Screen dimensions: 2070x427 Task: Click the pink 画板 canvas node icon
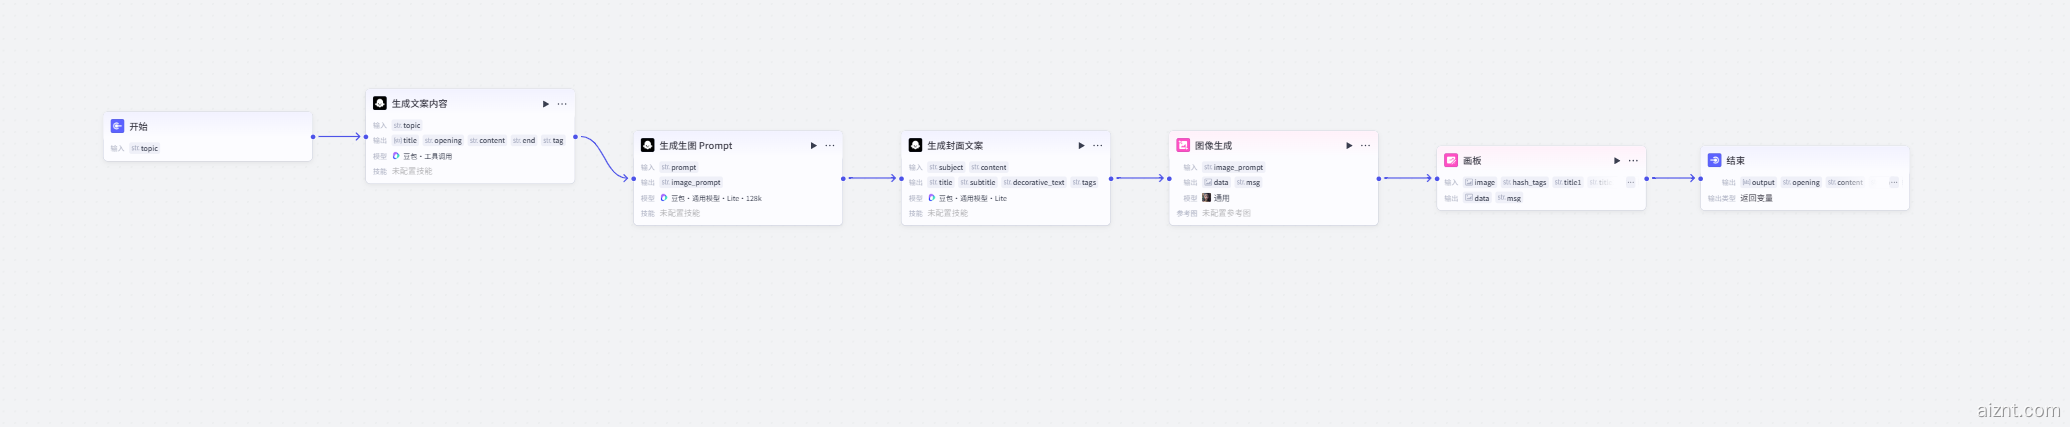1451,160
